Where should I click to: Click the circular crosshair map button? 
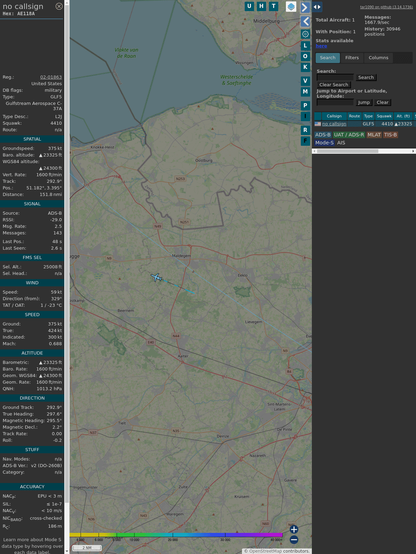click(x=305, y=34)
